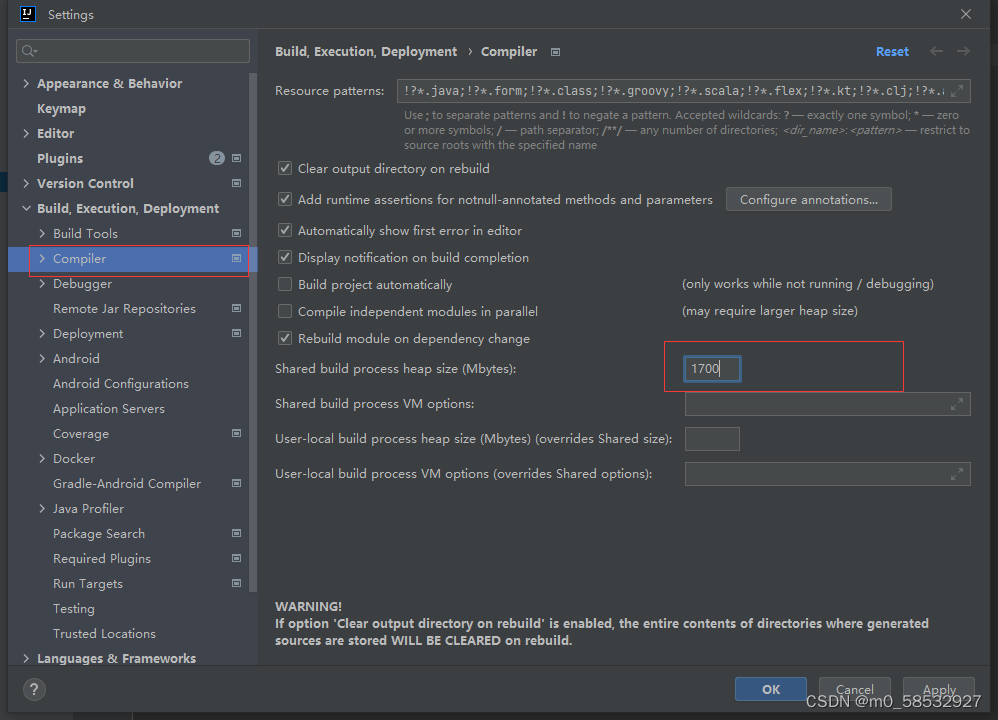Click the IntelliJ logo in title bar

click(x=27, y=14)
